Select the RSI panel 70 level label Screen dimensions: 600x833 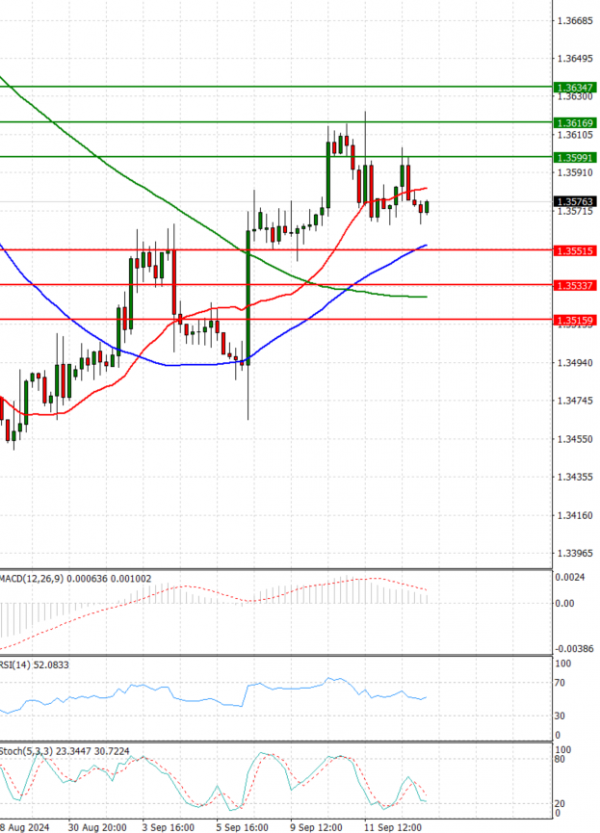[560, 683]
